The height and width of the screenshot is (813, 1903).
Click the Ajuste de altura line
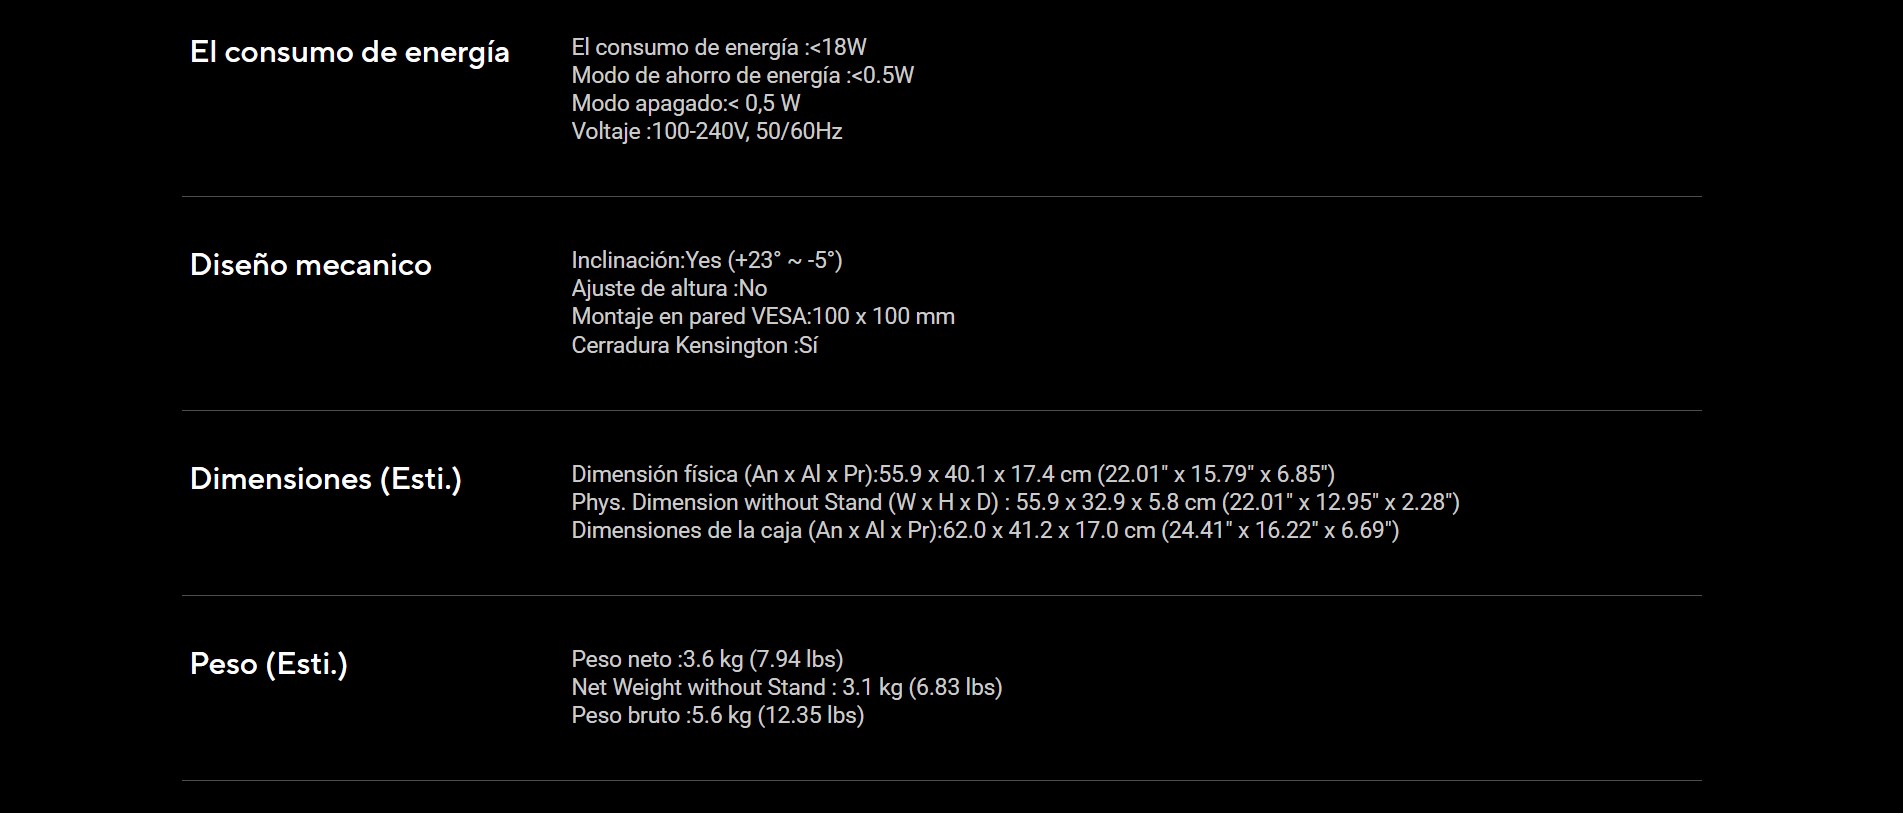[669, 288]
